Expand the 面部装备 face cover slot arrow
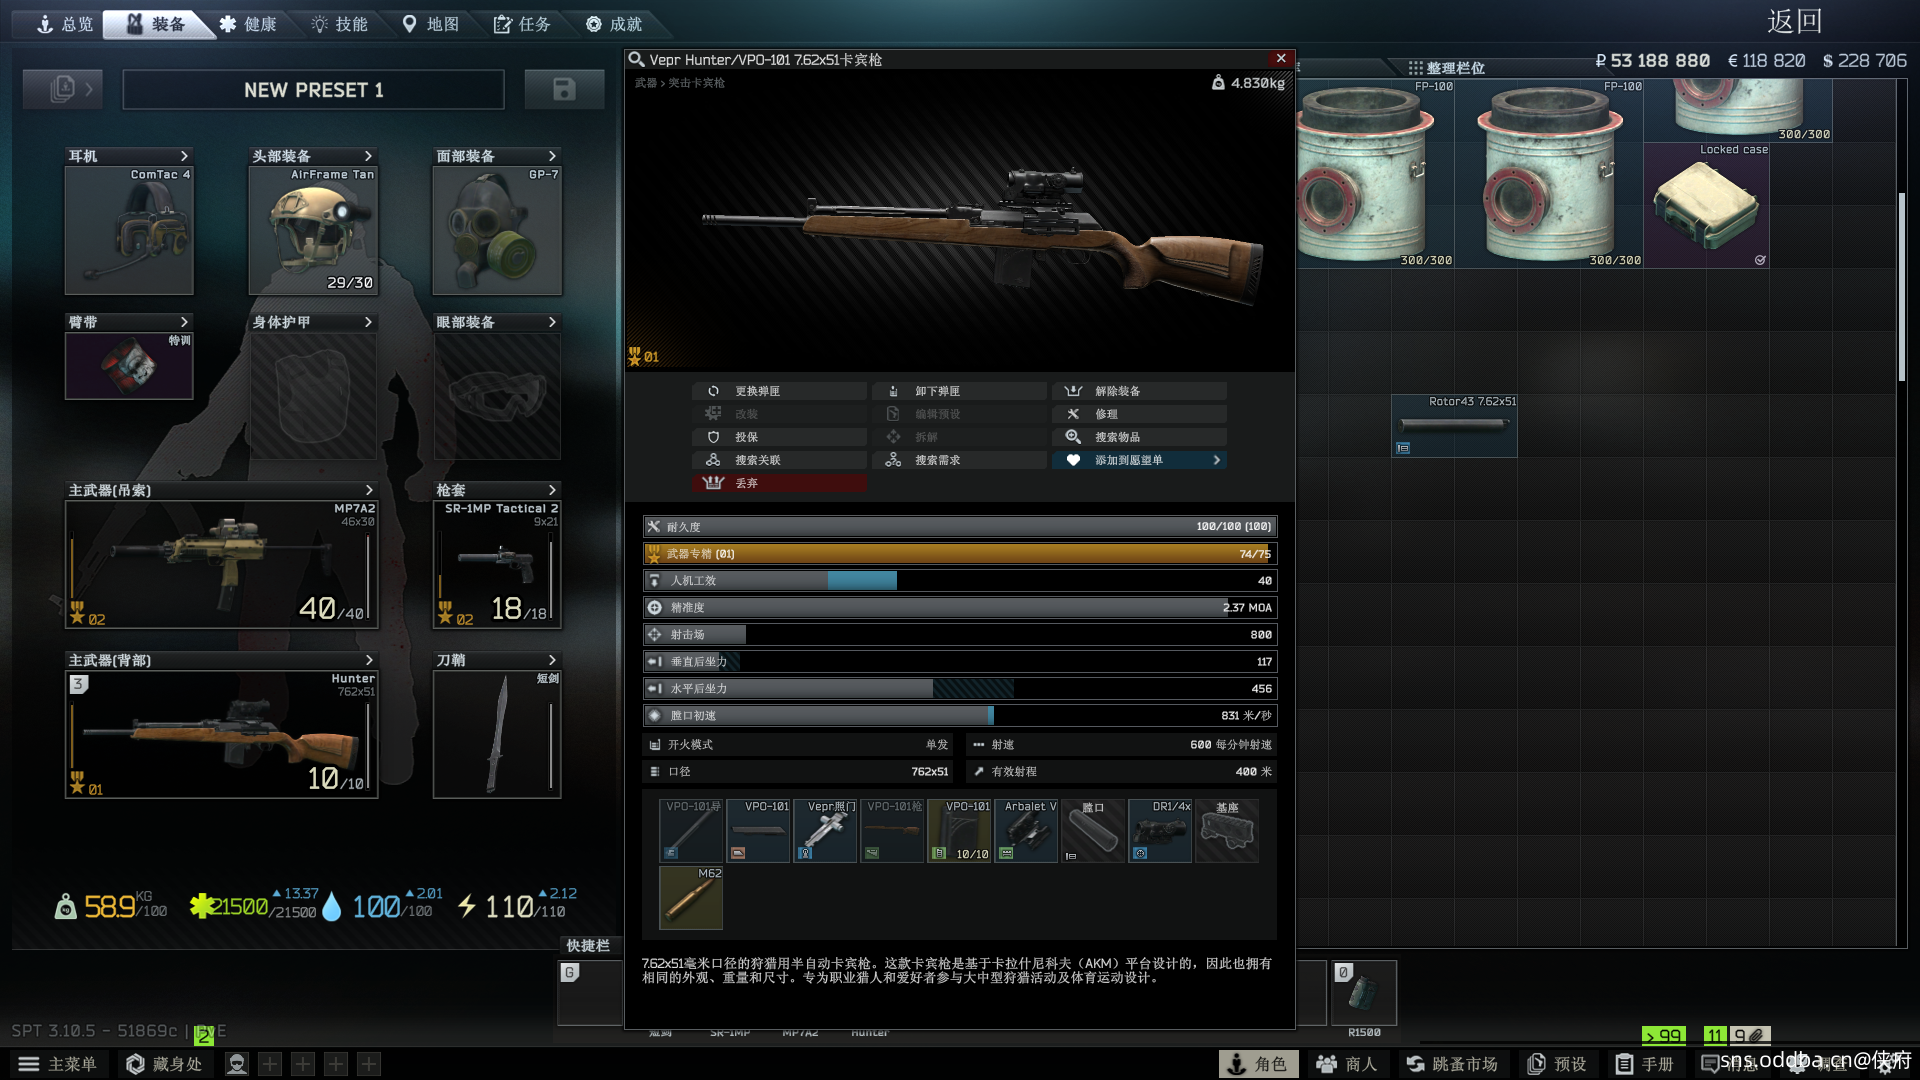 pyautogui.click(x=552, y=156)
